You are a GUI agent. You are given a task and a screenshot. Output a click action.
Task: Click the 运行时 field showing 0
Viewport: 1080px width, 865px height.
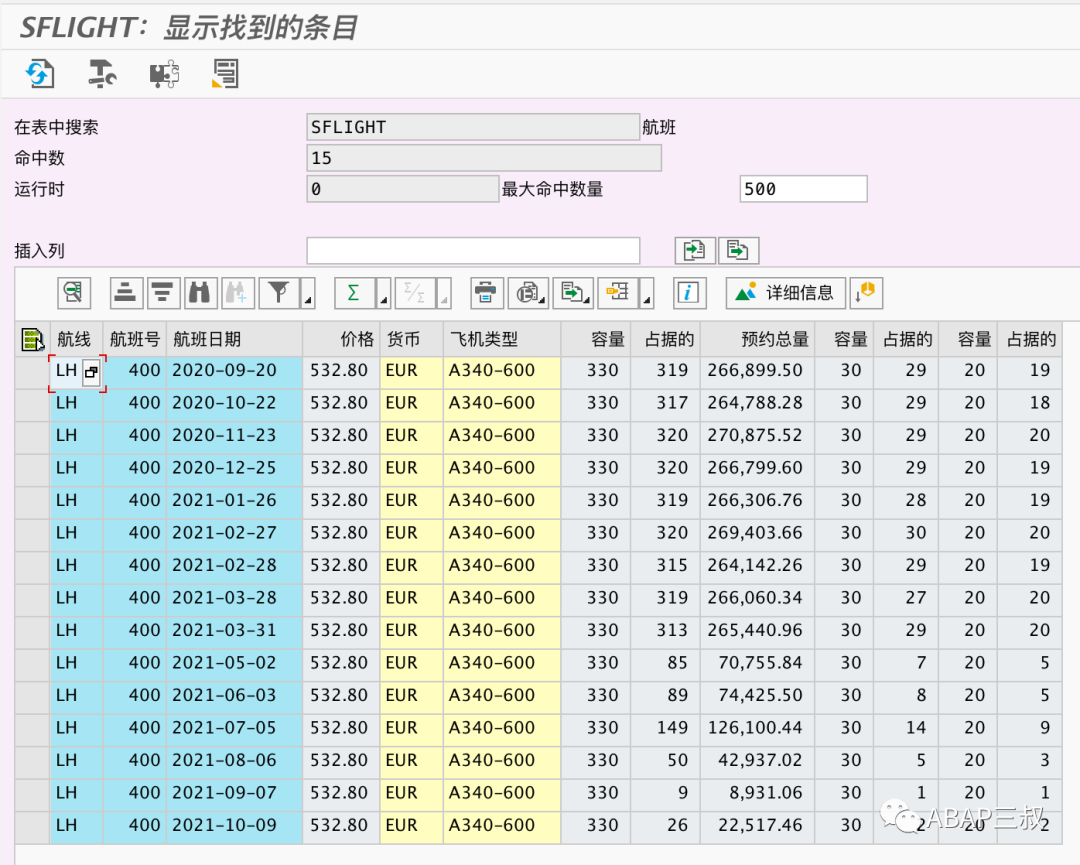point(403,189)
